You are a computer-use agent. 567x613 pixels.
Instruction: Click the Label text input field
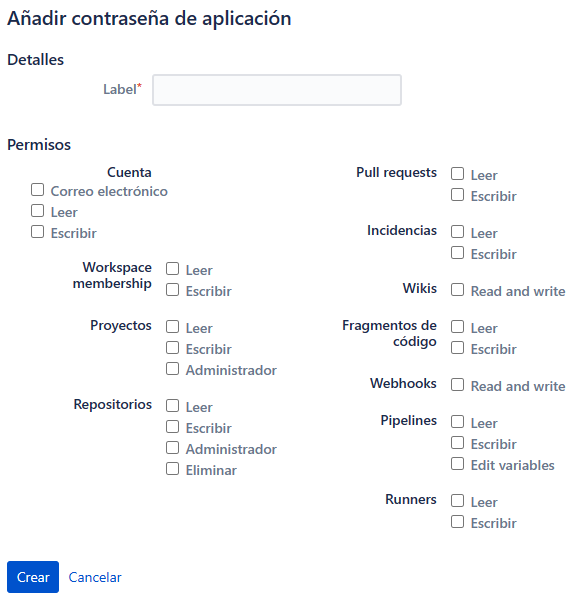[x=276, y=90]
